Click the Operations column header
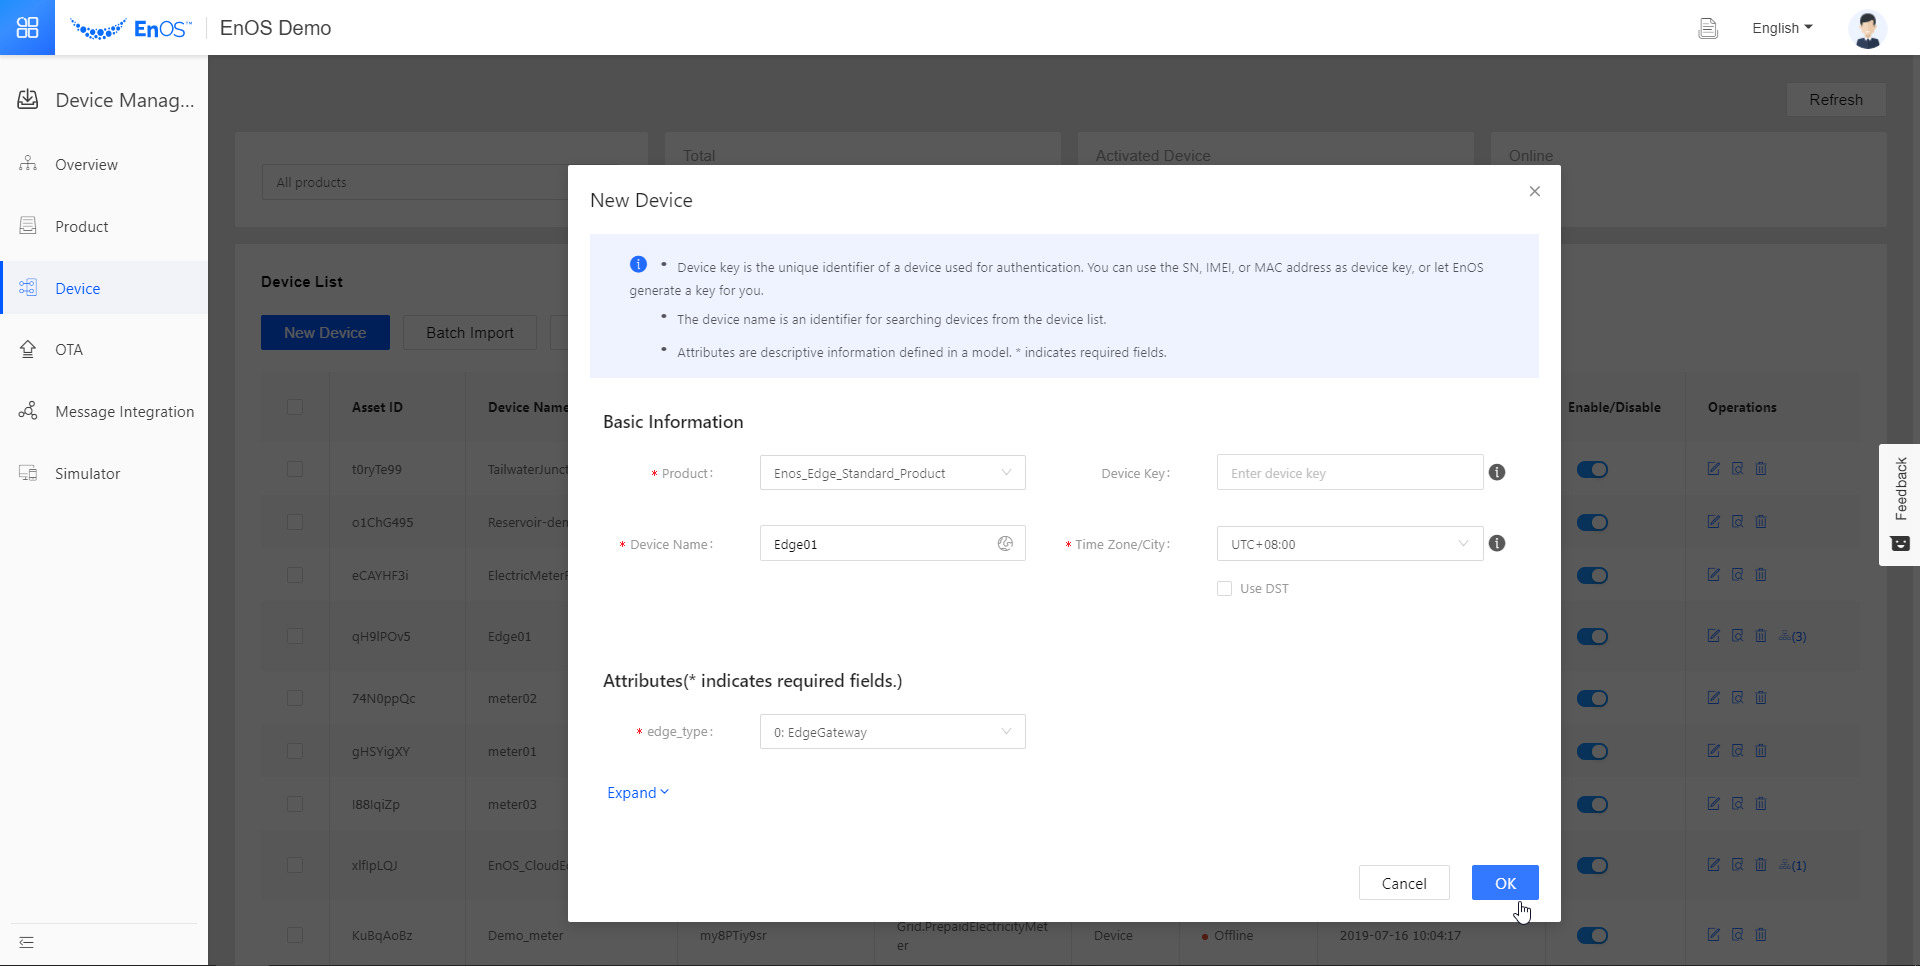The height and width of the screenshot is (966, 1920). (x=1742, y=407)
